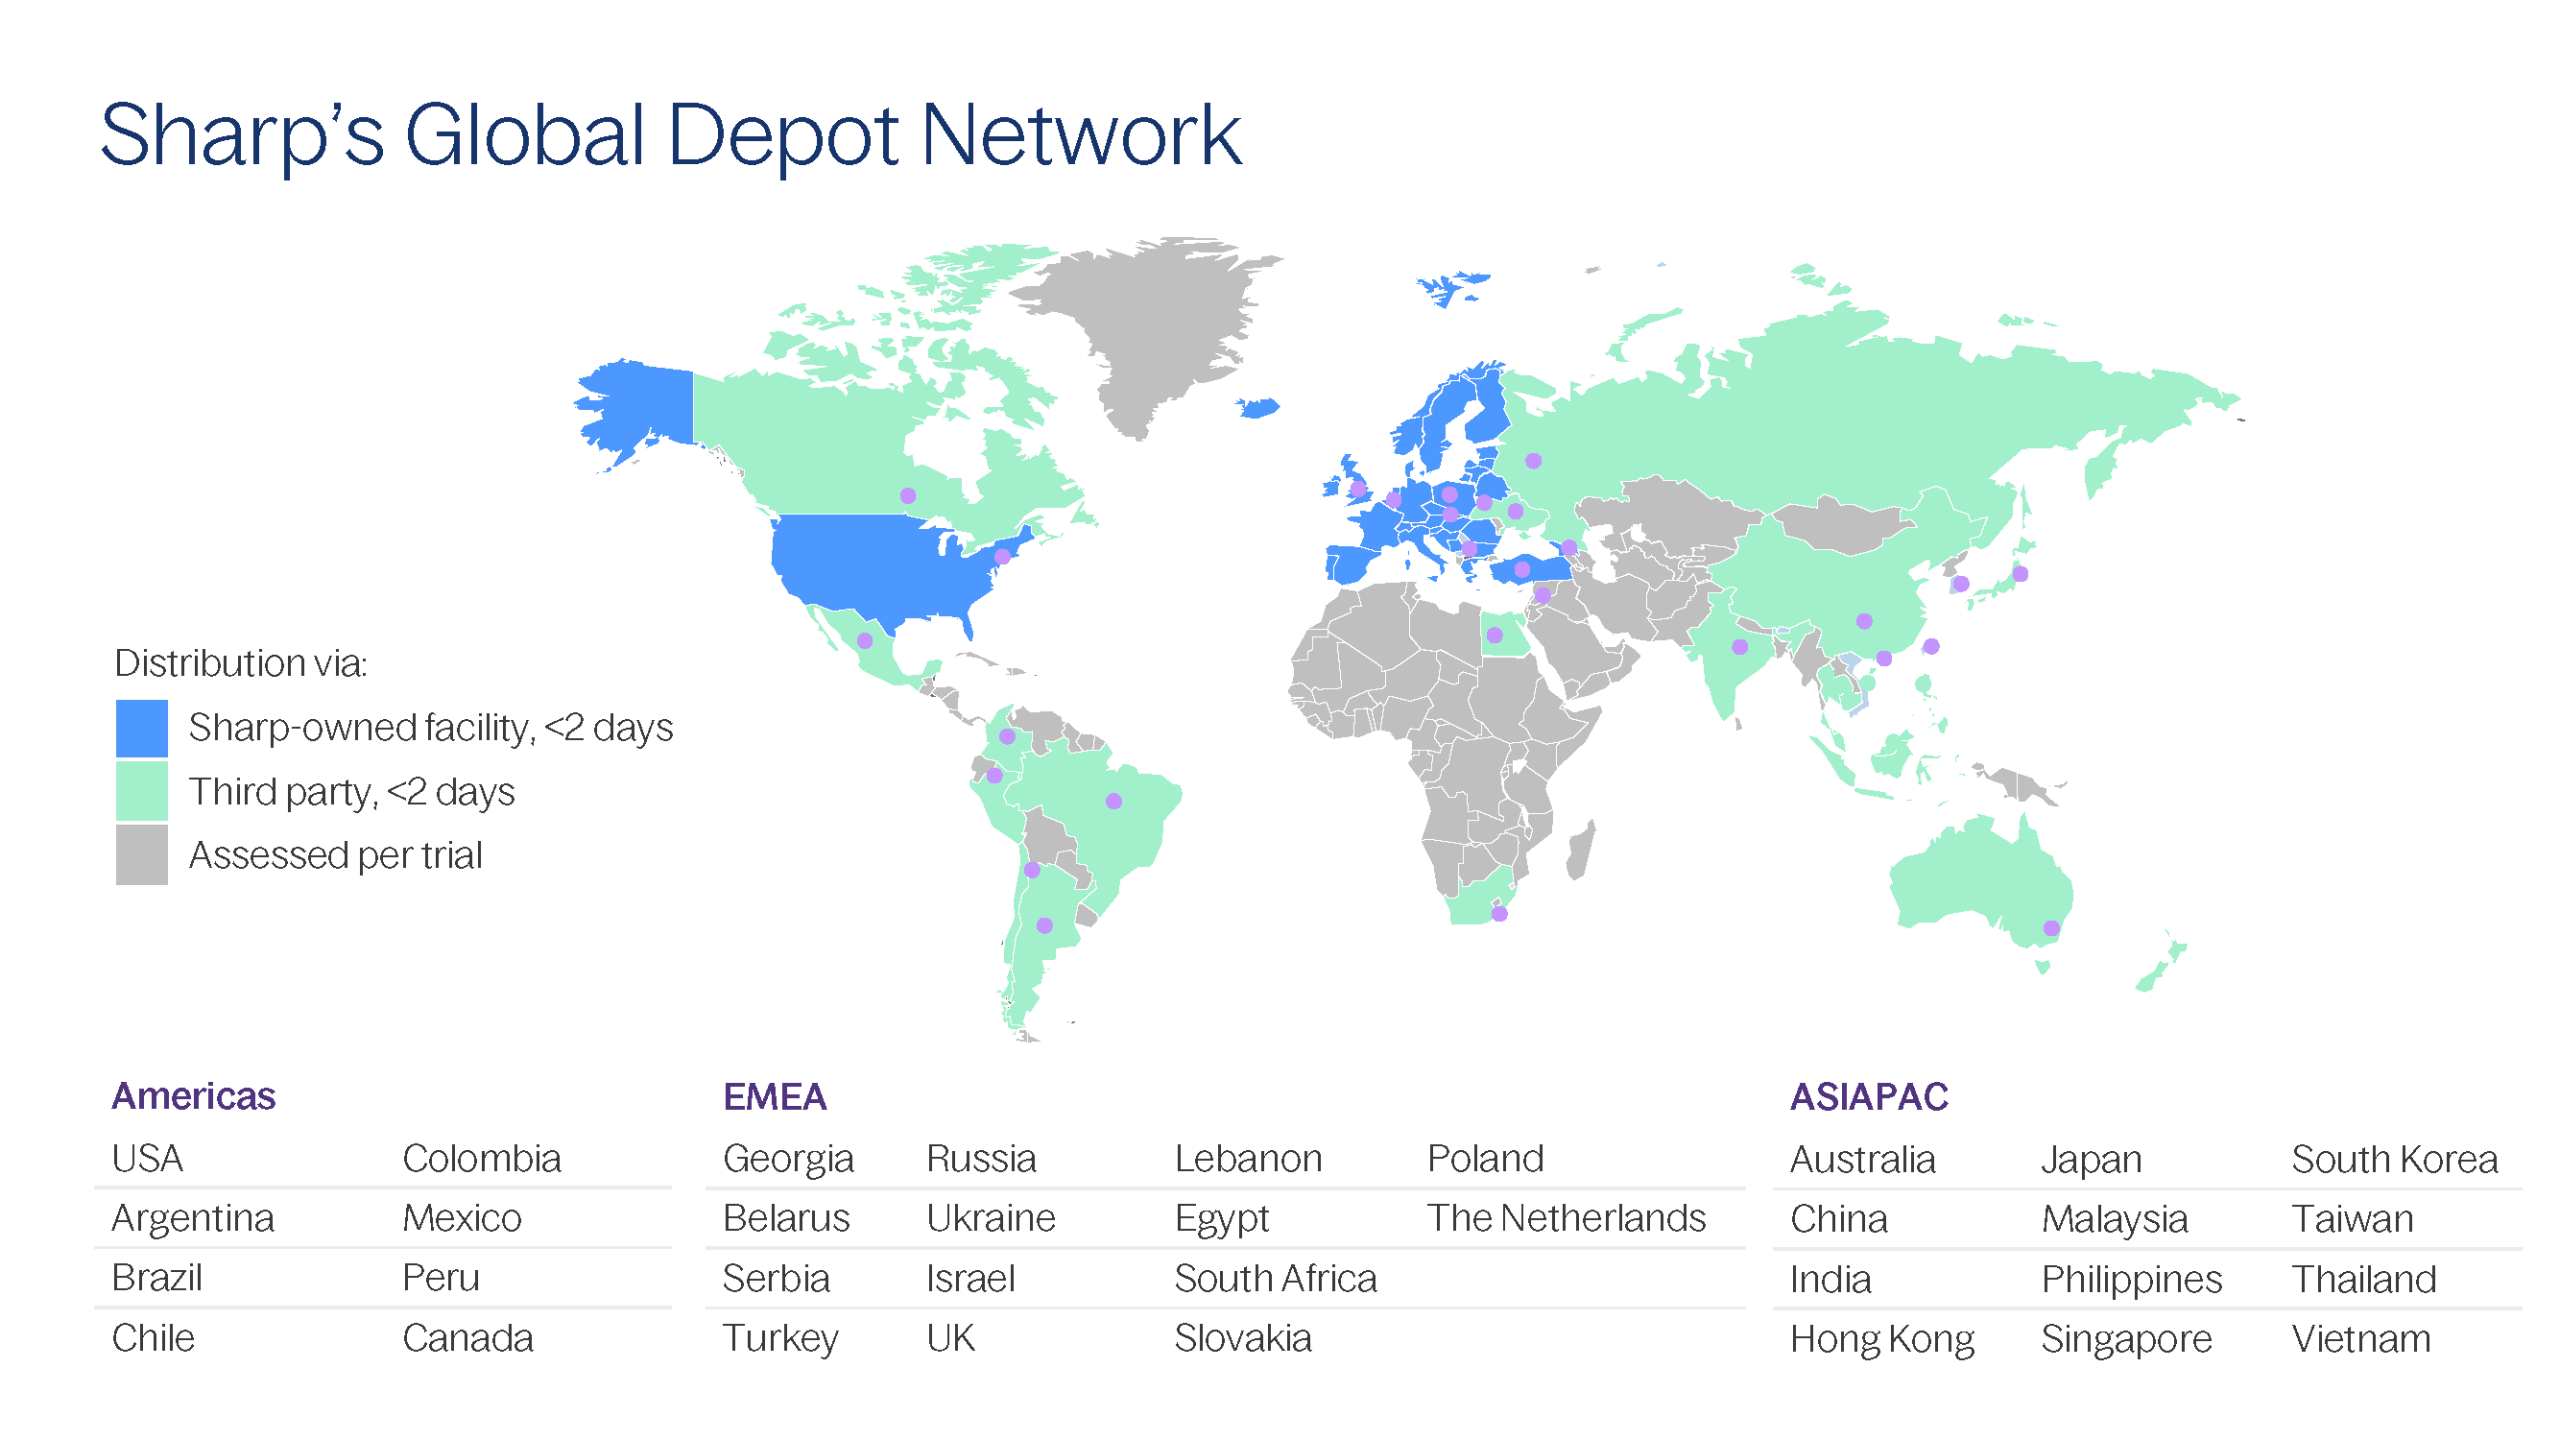
Task: Toggle the Assessed per trial legend entry
Action: (x=337, y=855)
